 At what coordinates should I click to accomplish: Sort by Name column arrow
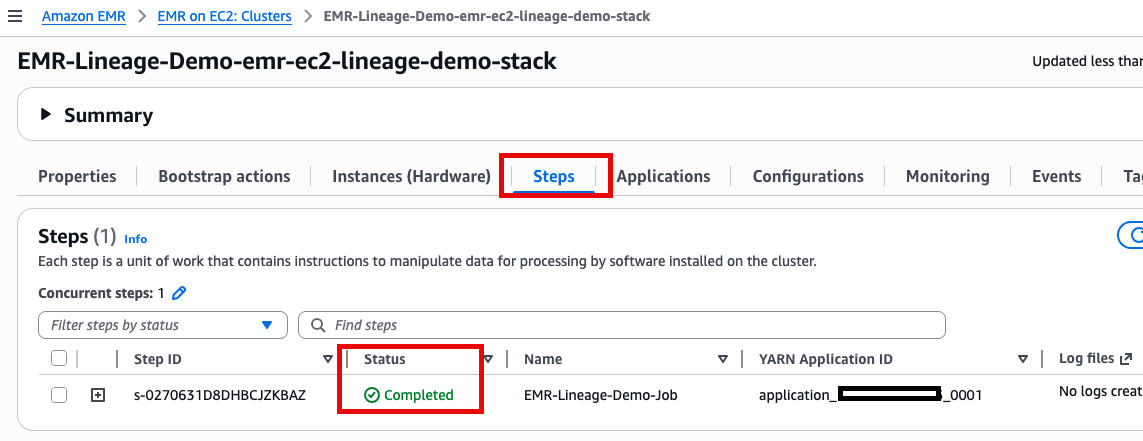[722, 359]
